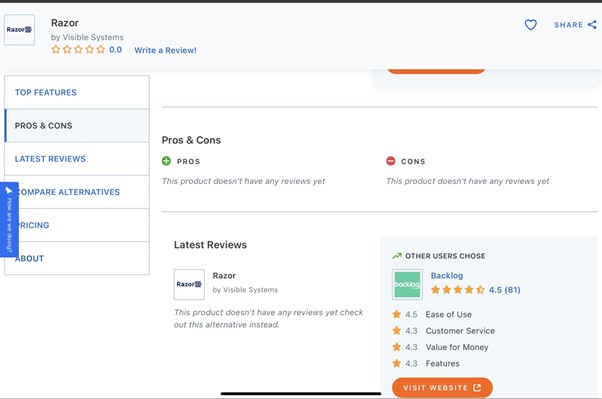The image size is (602, 399).
Task: Open the SHARE text link
Action: [x=568, y=25]
